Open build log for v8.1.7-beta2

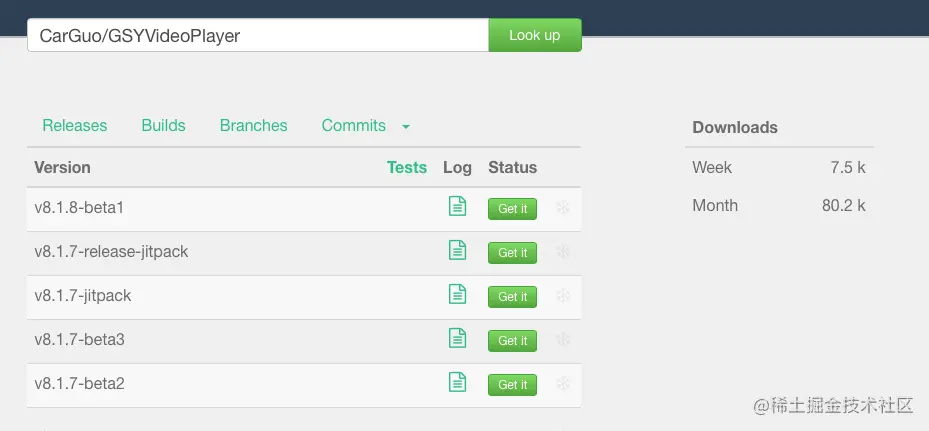457,382
